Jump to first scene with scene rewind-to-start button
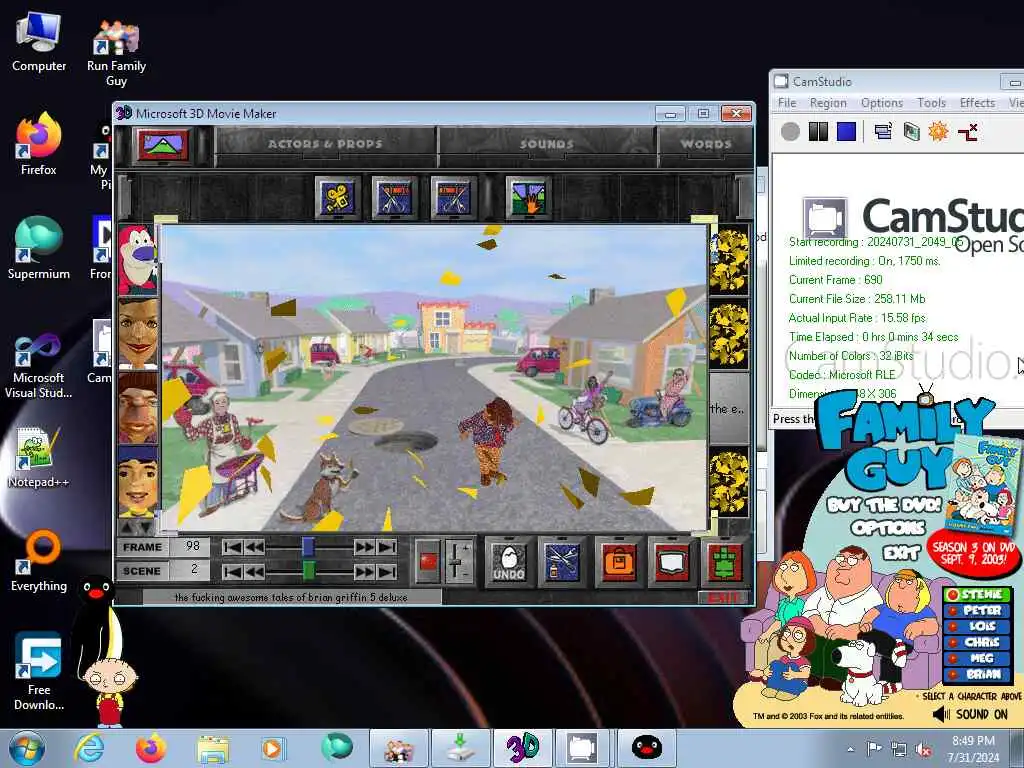Viewport: 1024px width, 768px height. 231,572
